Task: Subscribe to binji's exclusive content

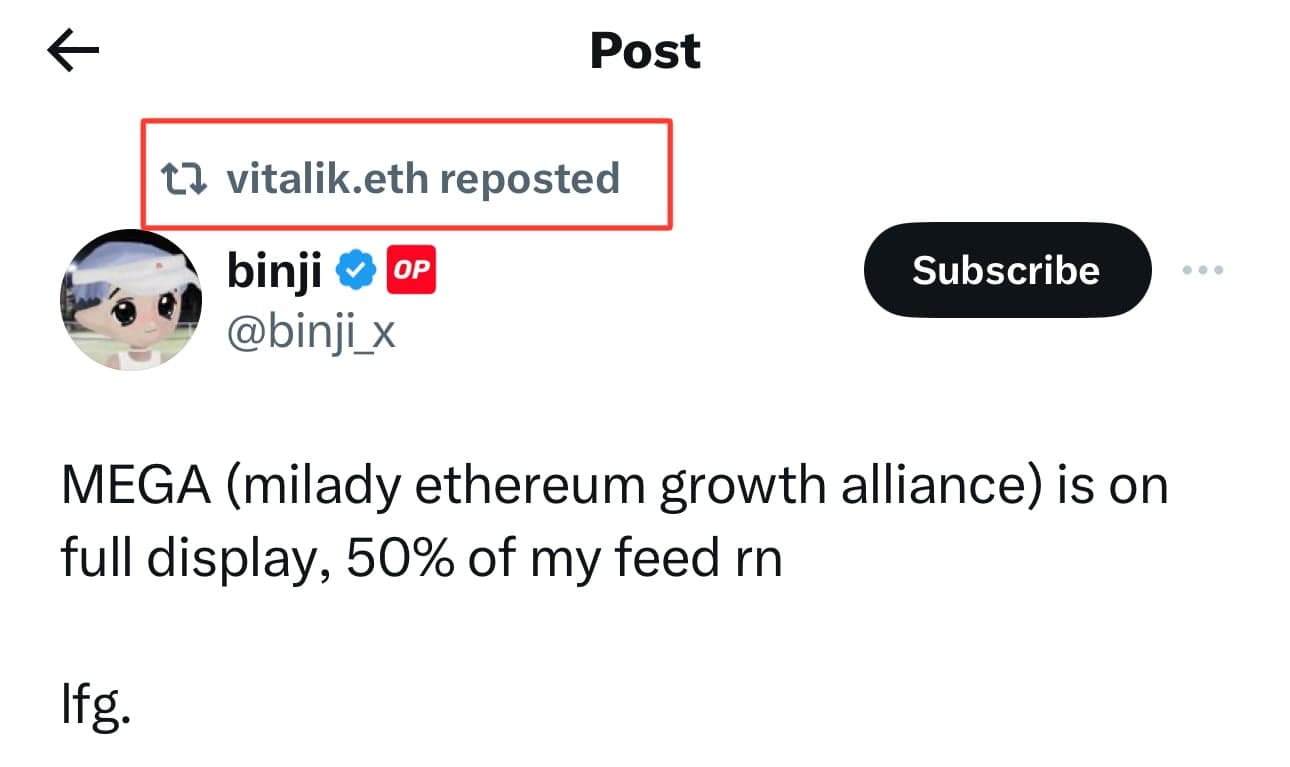Action: 1006,269
